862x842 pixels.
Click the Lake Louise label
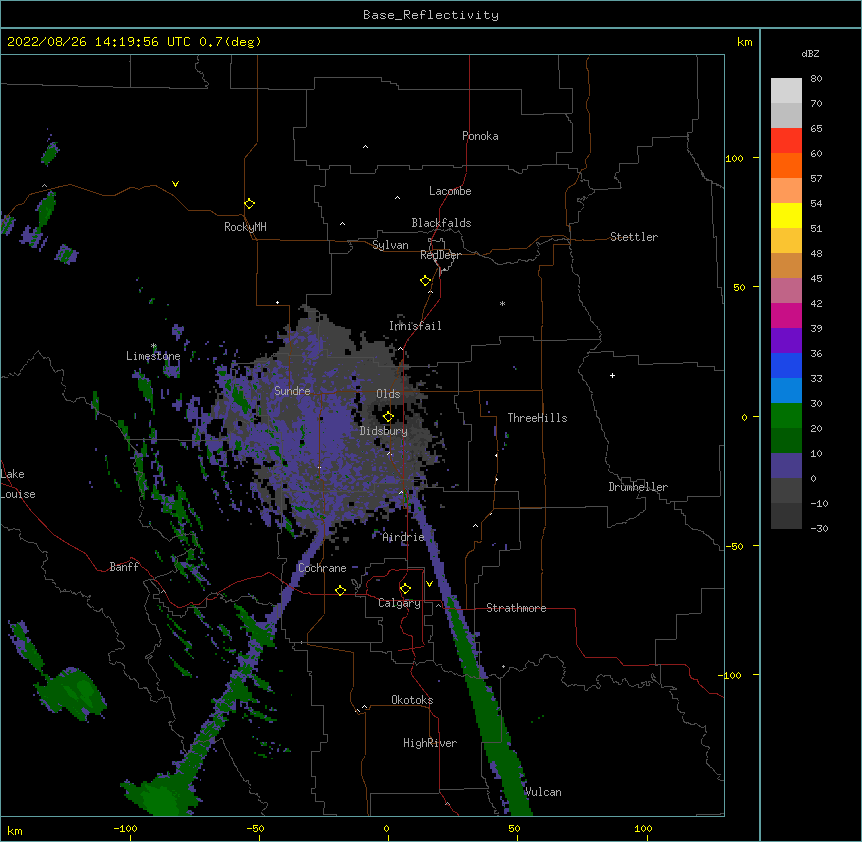[x=18, y=484]
